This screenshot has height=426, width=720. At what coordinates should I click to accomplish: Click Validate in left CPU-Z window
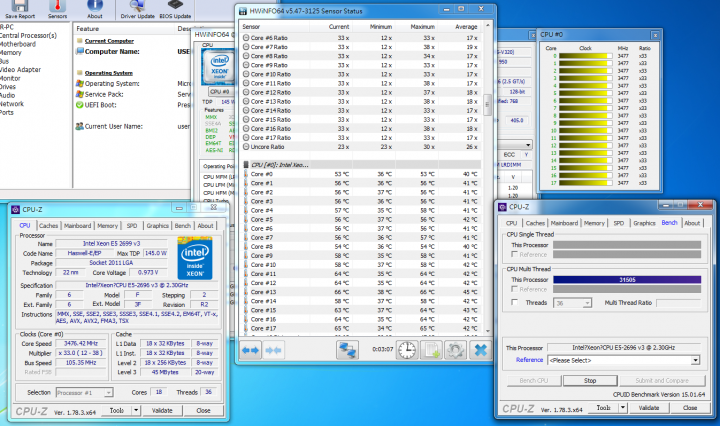click(162, 410)
